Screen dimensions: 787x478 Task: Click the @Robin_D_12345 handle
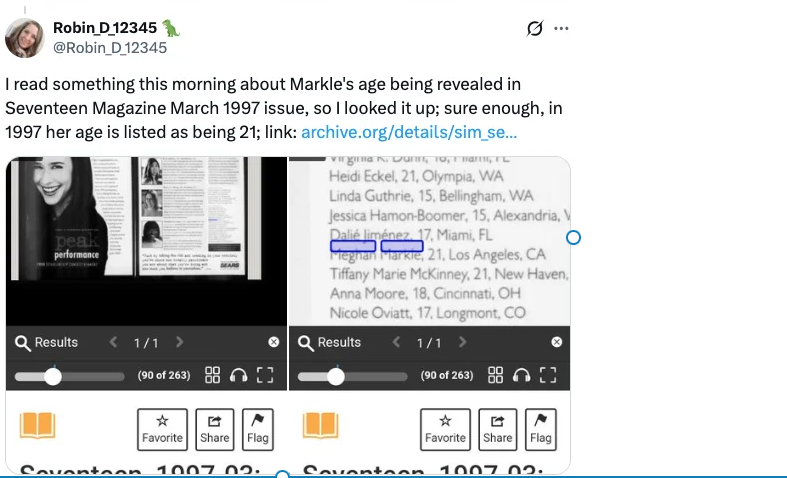coord(110,47)
